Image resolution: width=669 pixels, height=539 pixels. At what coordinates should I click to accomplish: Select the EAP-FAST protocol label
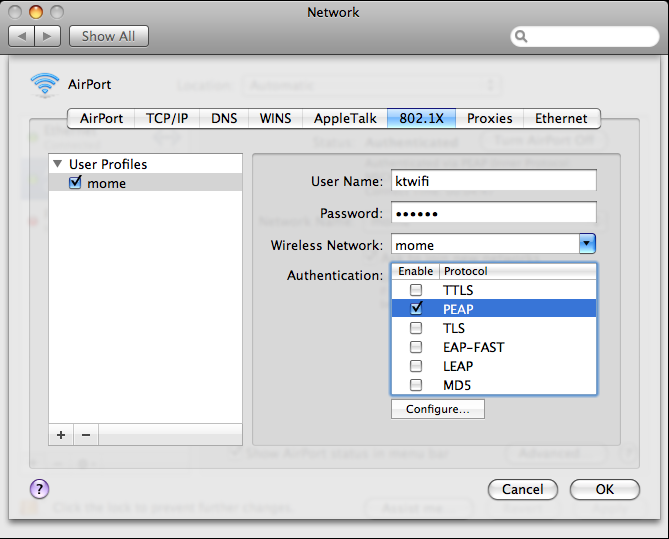point(474,347)
